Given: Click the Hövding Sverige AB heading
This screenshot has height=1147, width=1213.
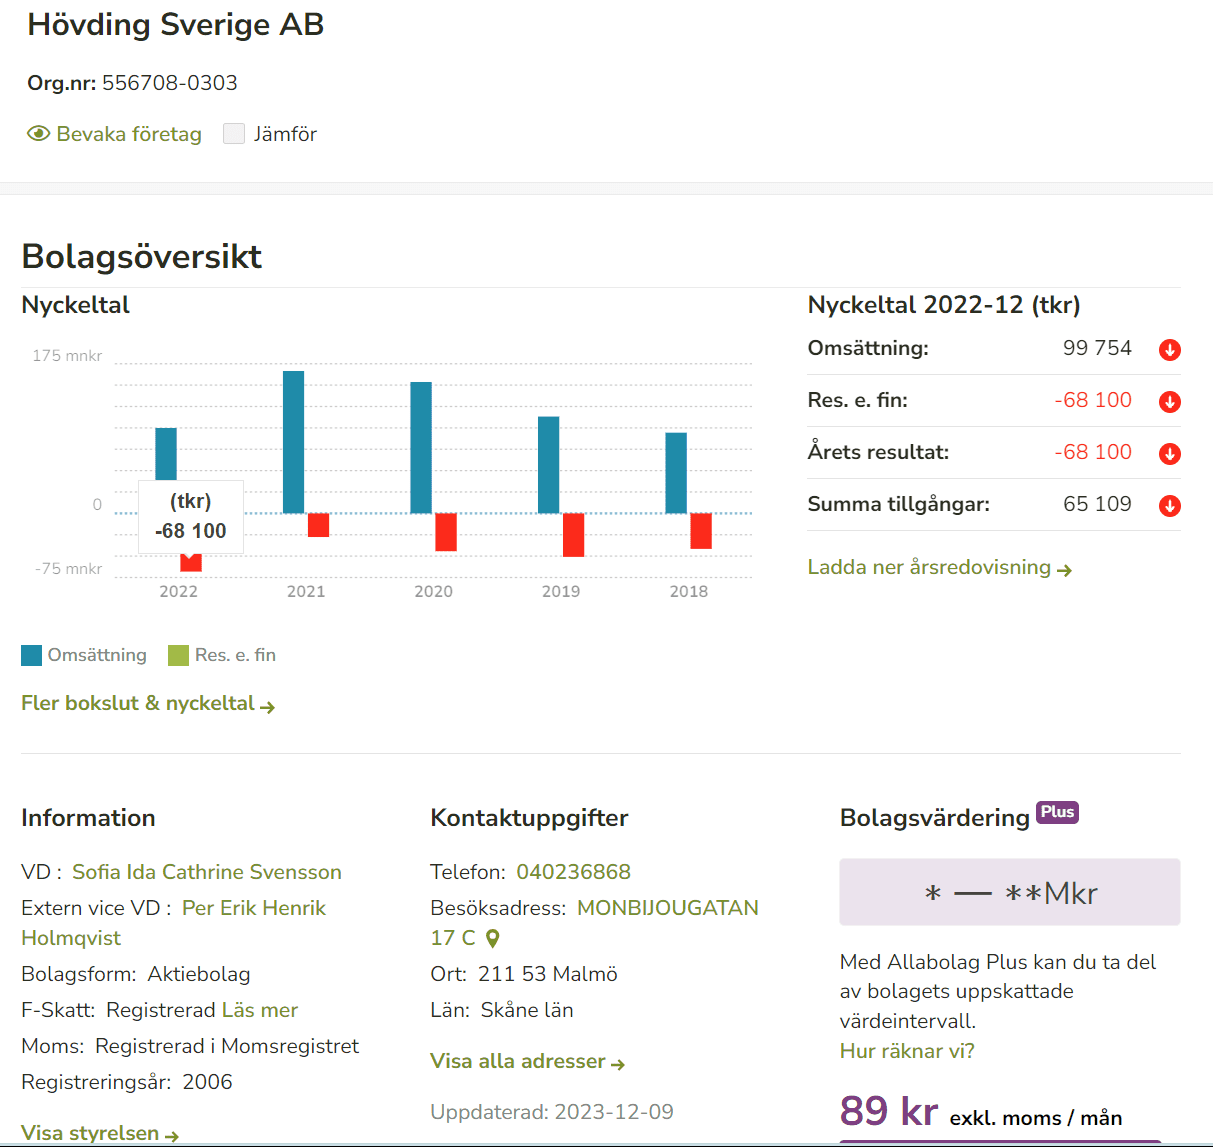Looking at the screenshot, I should (176, 25).
